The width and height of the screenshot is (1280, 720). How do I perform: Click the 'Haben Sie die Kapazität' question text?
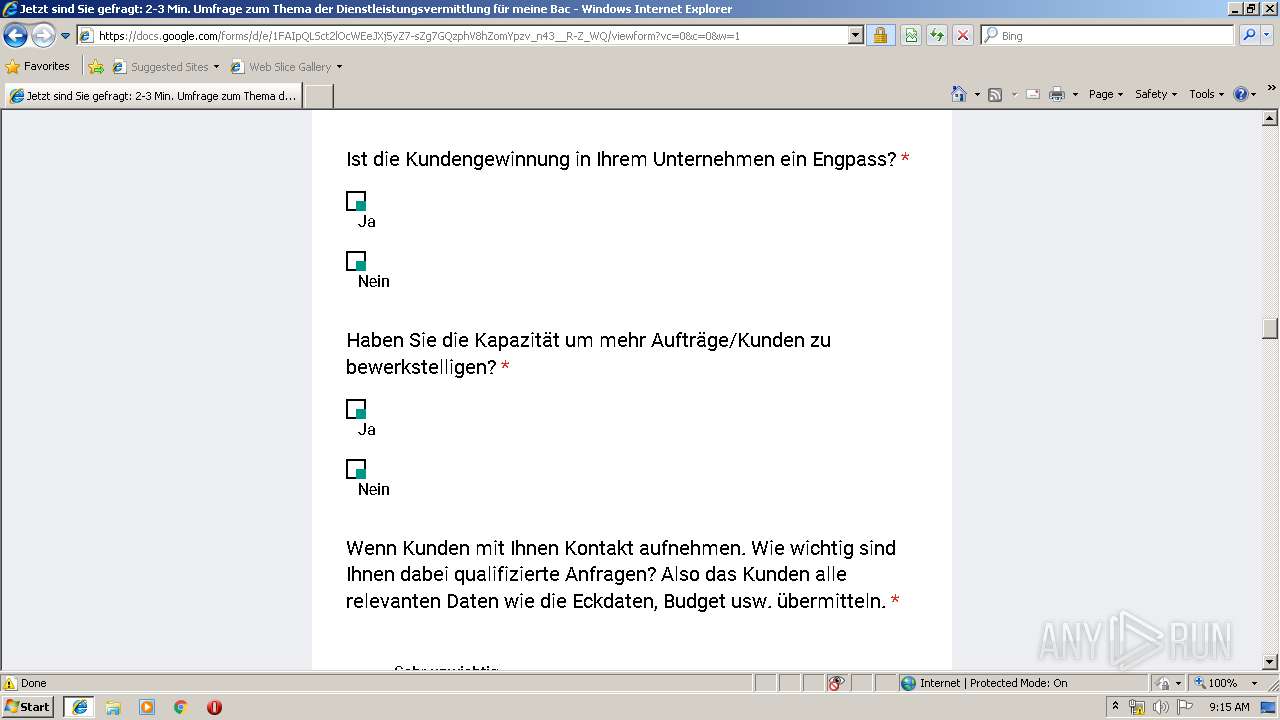pos(588,354)
